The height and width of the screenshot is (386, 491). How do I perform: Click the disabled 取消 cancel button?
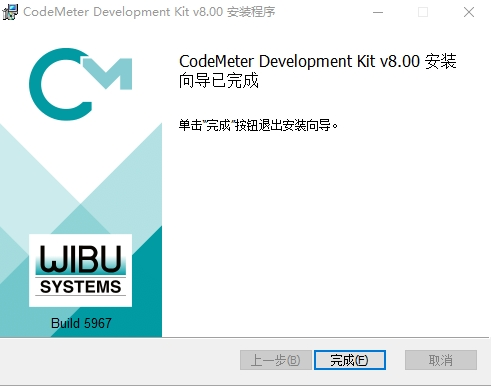(x=441, y=360)
